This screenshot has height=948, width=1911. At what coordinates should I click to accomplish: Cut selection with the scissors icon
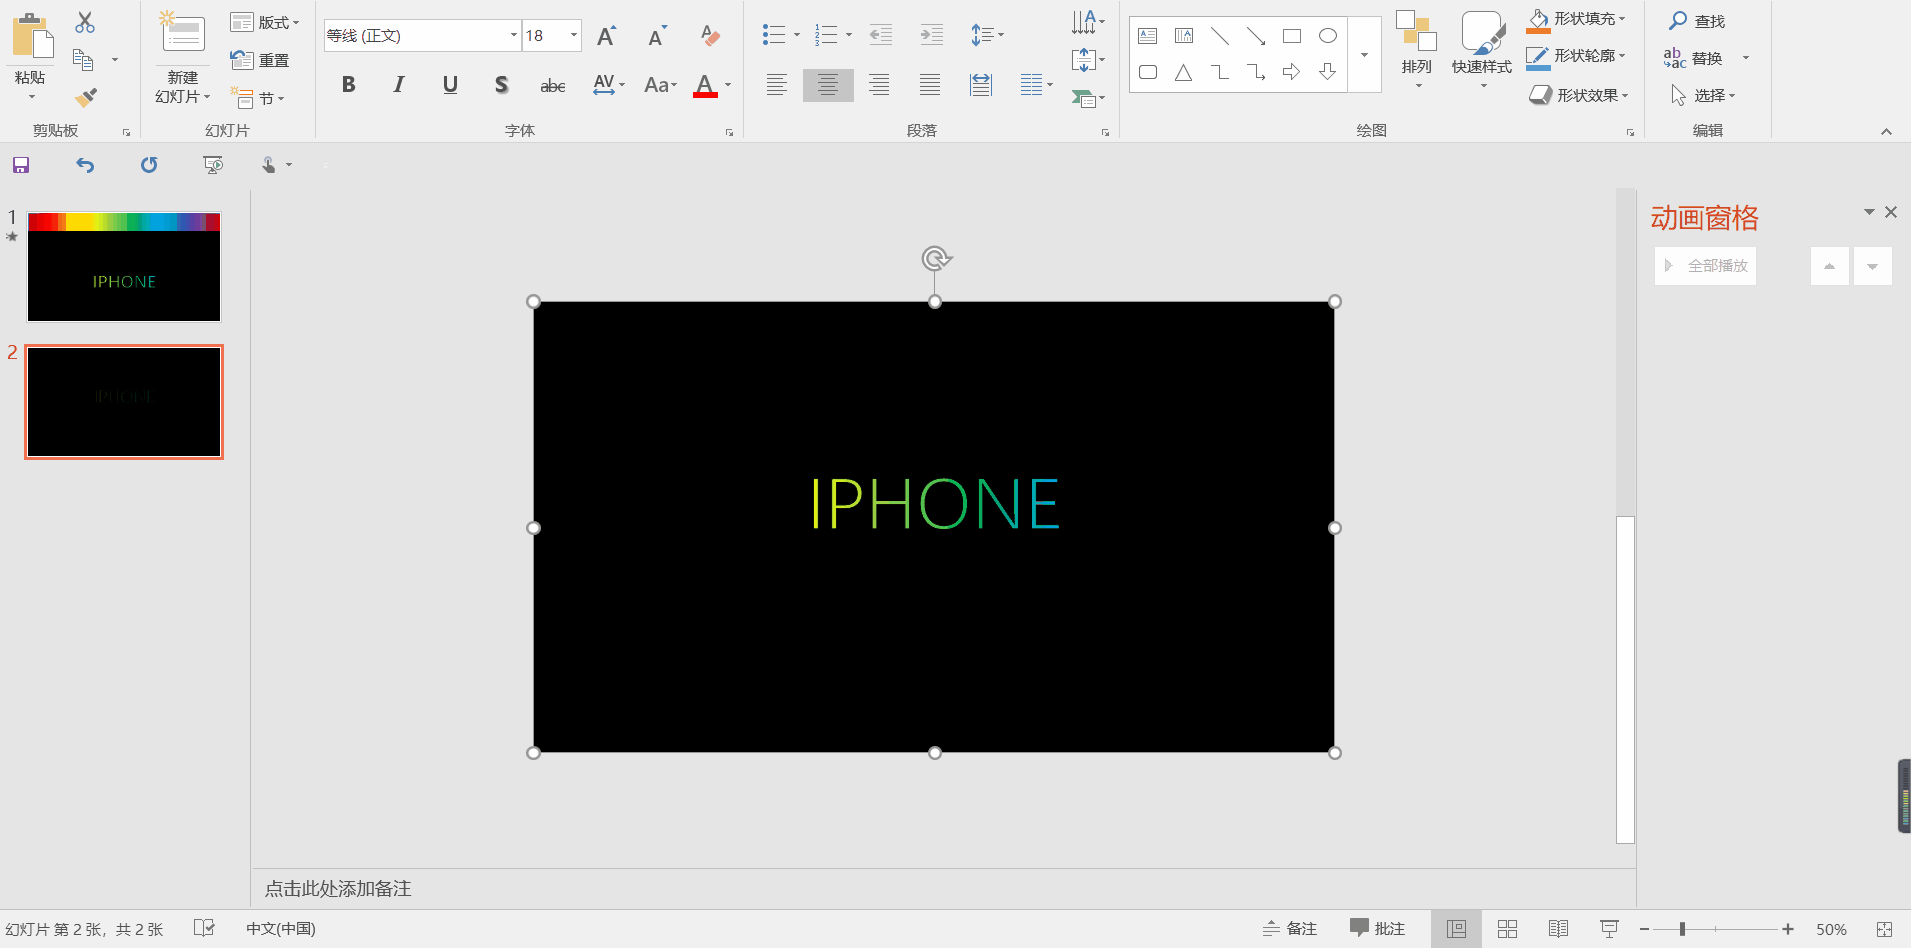click(x=85, y=22)
